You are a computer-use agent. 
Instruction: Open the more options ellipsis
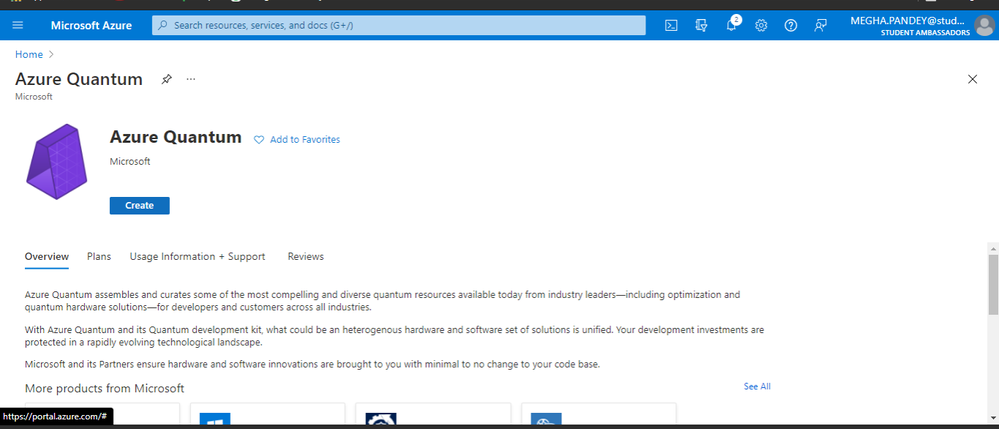point(191,79)
